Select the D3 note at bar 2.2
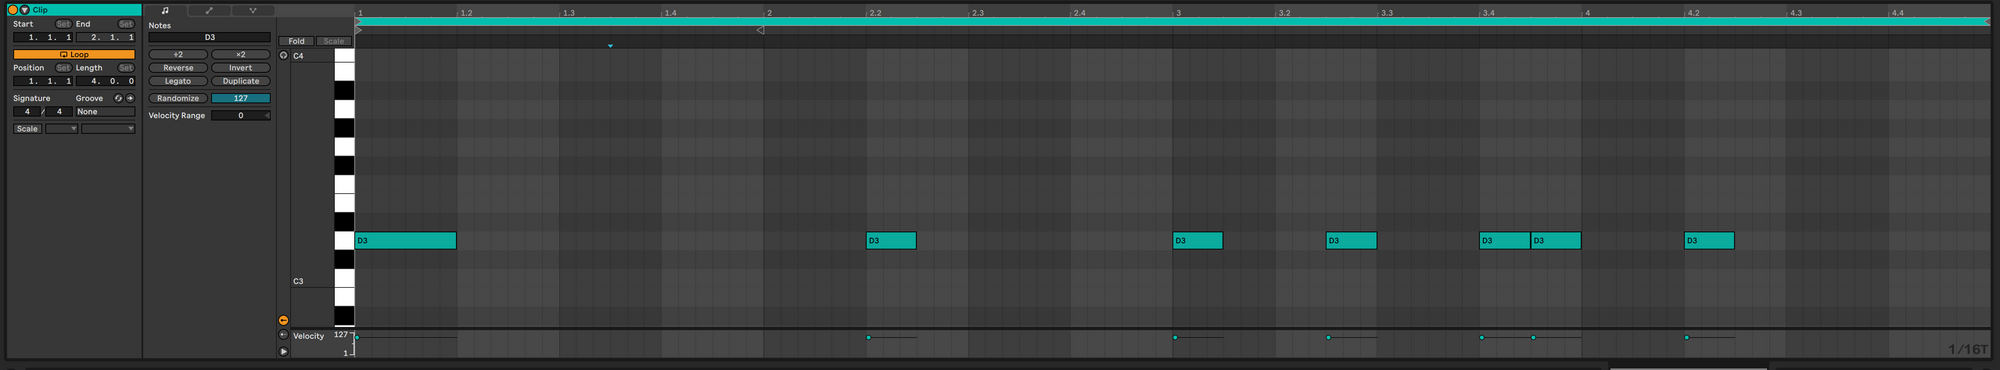The image size is (2000, 370). click(x=891, y=240)
